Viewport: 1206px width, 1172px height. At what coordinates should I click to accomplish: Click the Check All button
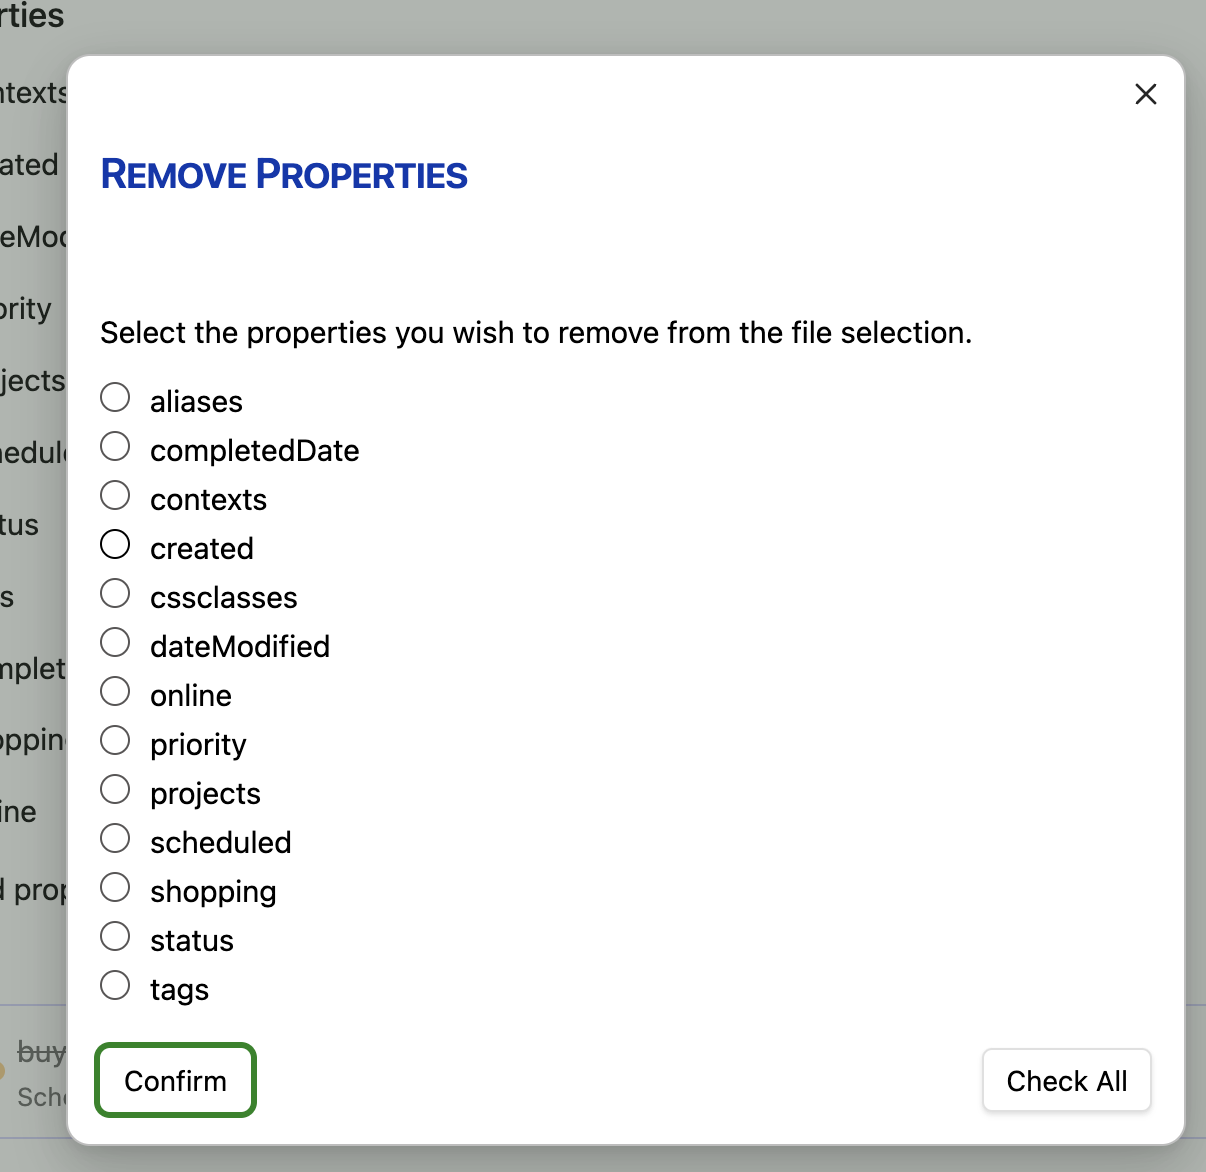click(x=1066, y=1081)
